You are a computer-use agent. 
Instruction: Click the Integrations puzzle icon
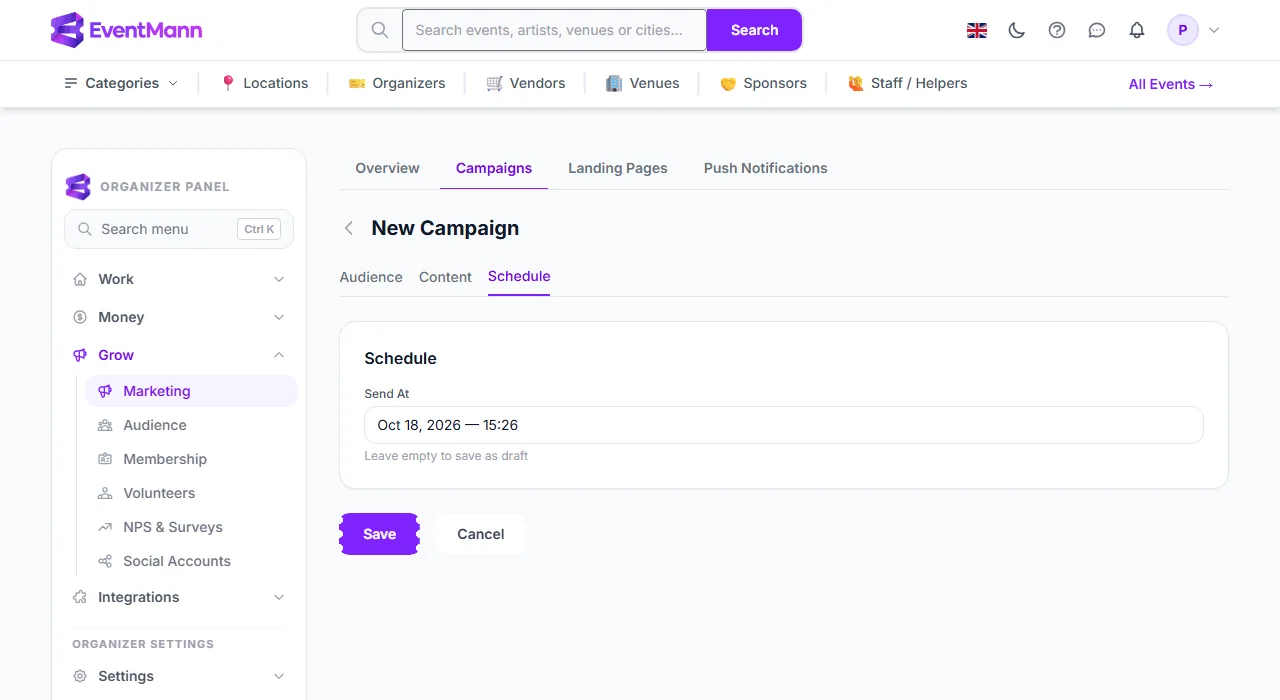[x=80, y=597]
